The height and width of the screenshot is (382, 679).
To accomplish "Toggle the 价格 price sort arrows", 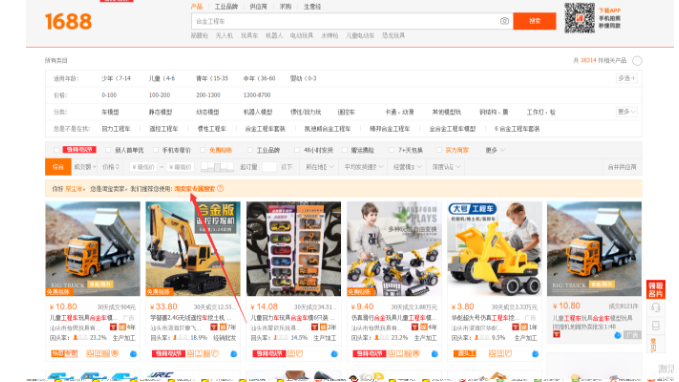I will pyautogui.click(x=111, y=167).
